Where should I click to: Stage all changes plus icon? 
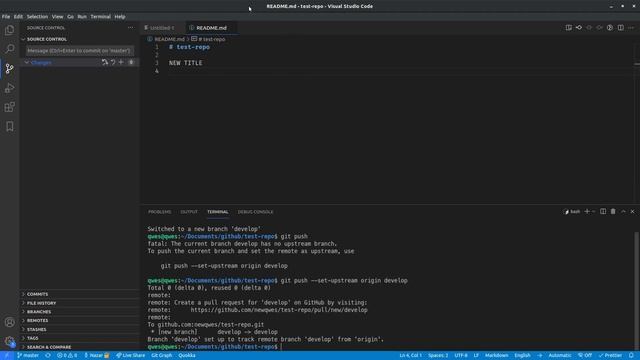pos(121,62)
